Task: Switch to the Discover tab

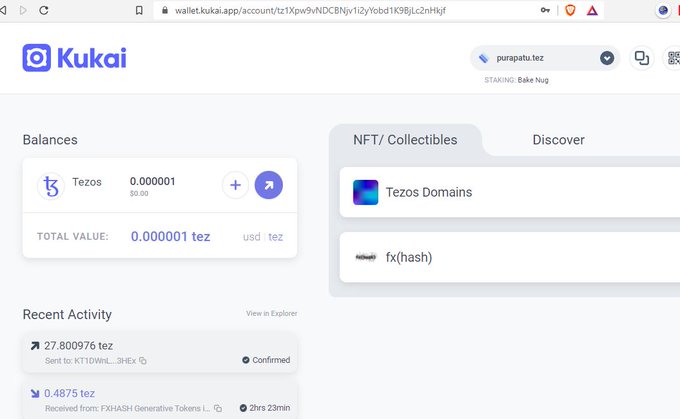Action: point(558,140)
